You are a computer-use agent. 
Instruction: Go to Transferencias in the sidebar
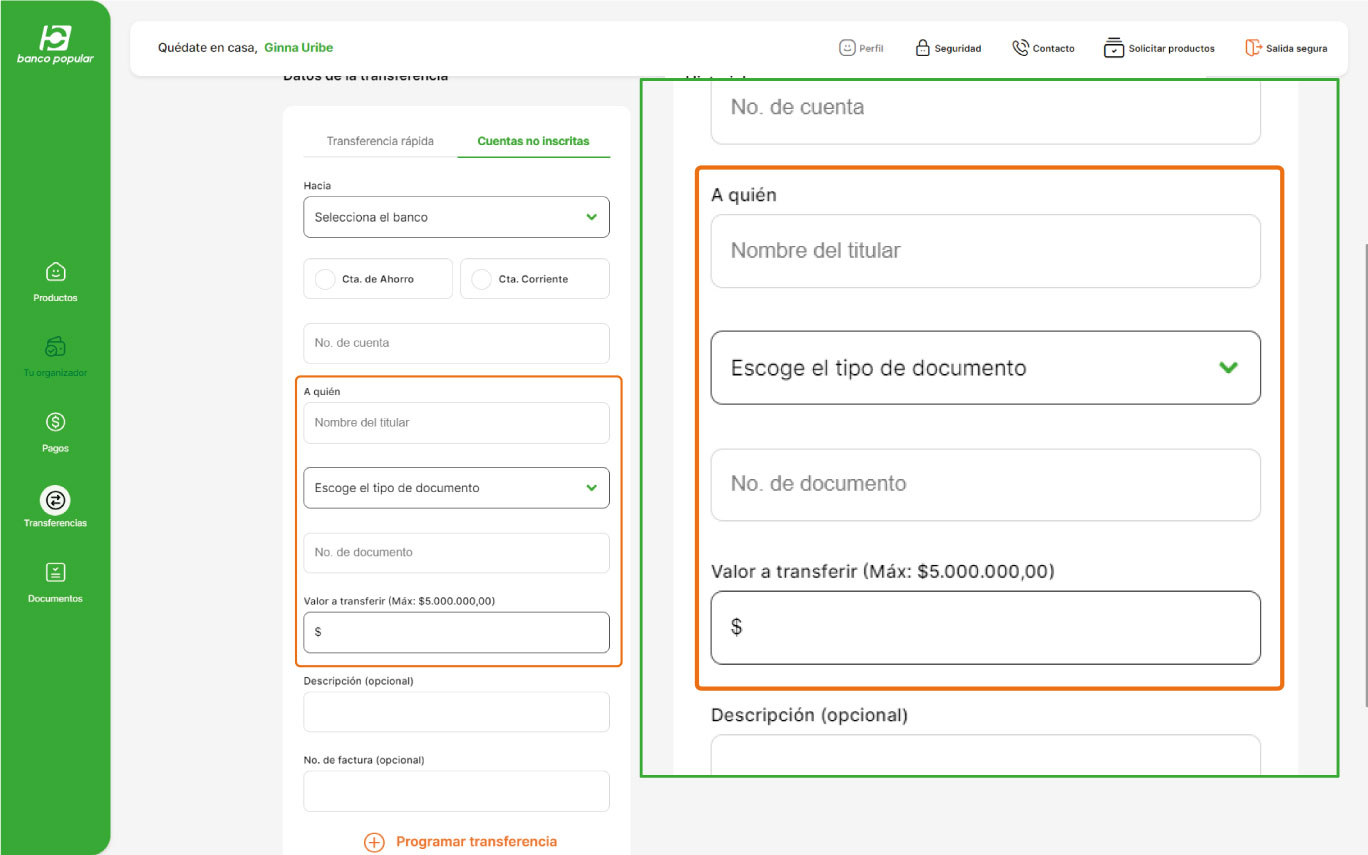(x=55, y=505)
